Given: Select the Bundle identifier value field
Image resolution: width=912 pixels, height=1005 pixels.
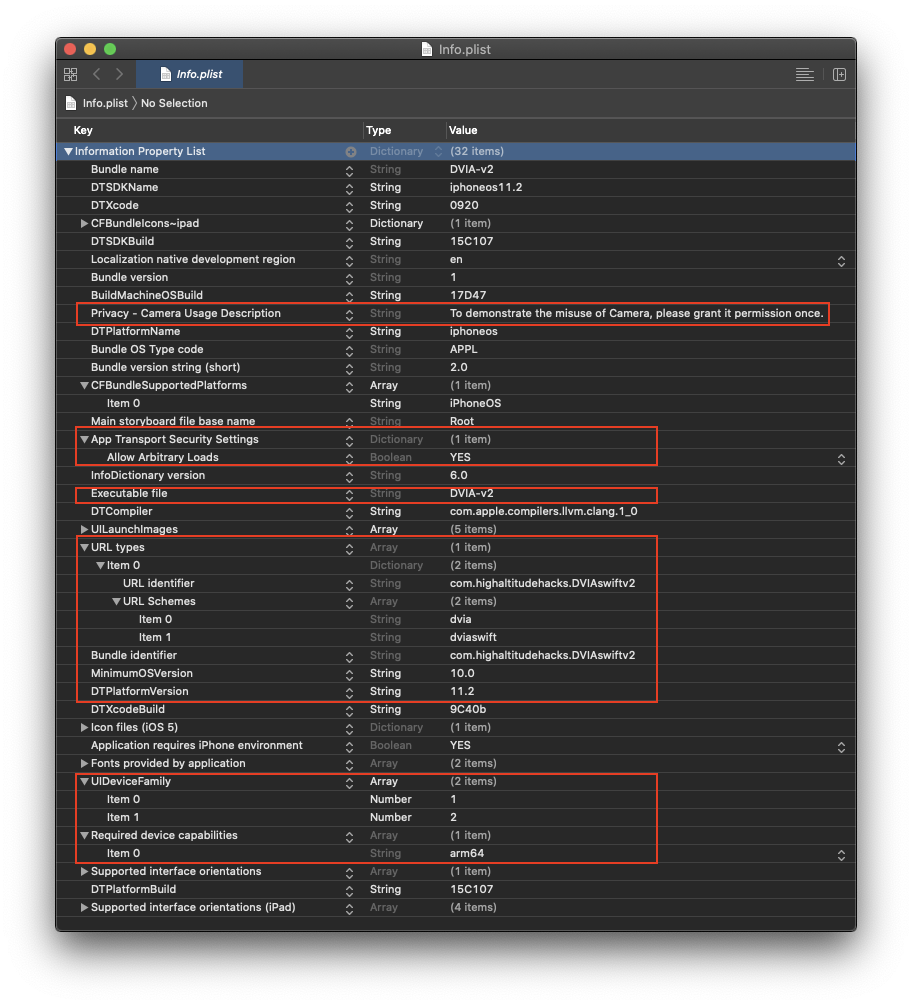Looking at the screenshot, I should tap(542, 655).
